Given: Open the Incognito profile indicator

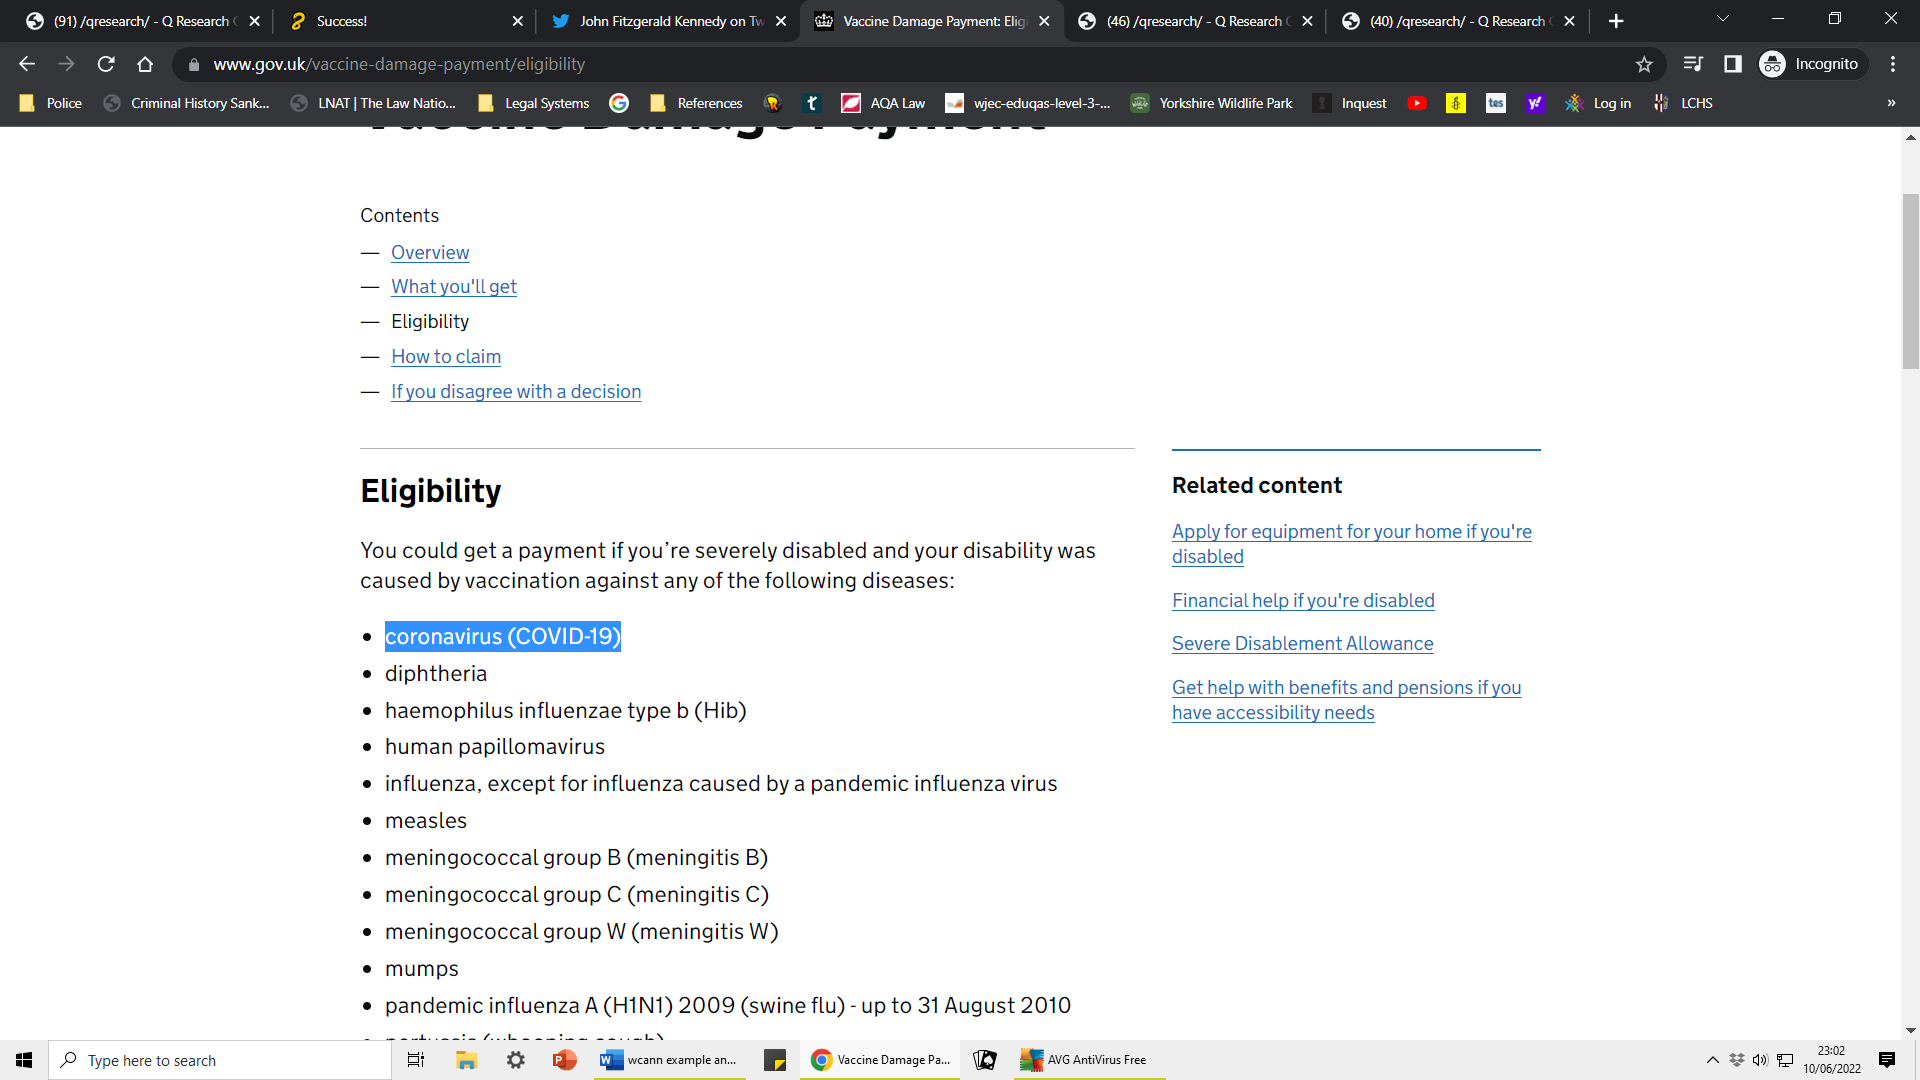Looking at the screenshot, I should click(x=1812, y=64).
